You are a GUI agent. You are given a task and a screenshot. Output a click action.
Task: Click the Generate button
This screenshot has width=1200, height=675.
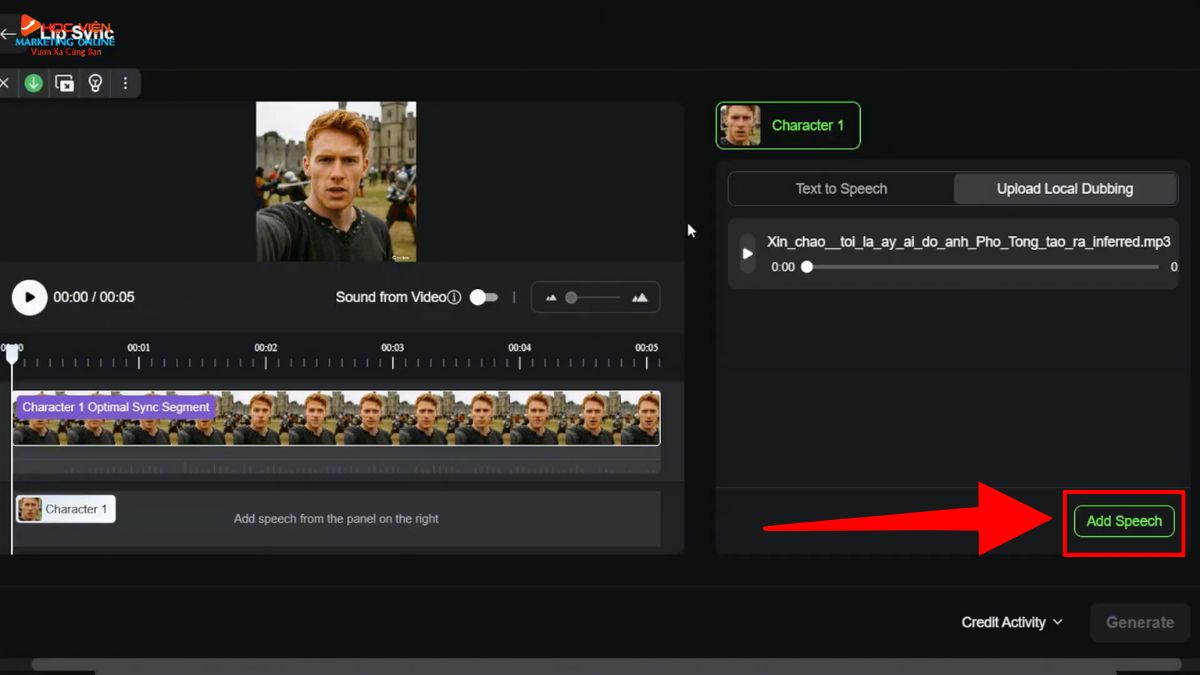tap(1140, 622)
